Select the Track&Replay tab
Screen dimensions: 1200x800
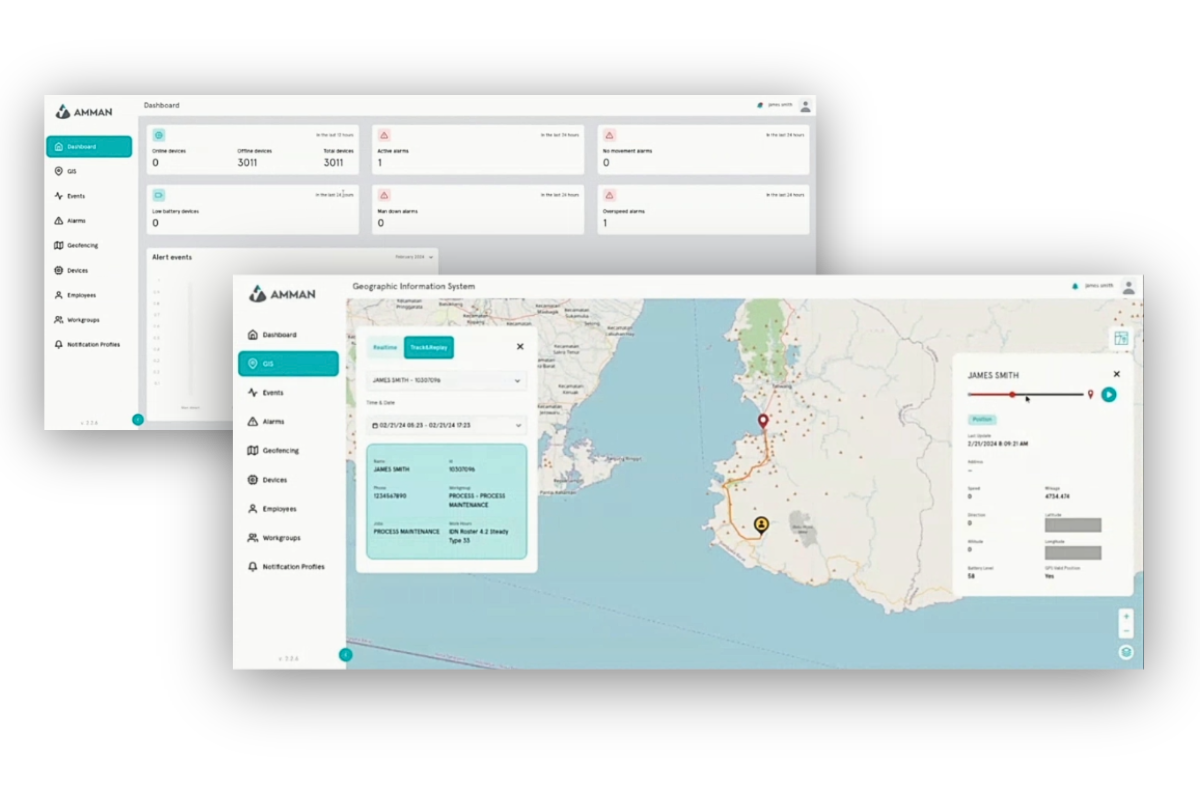[x=429, y=347]
